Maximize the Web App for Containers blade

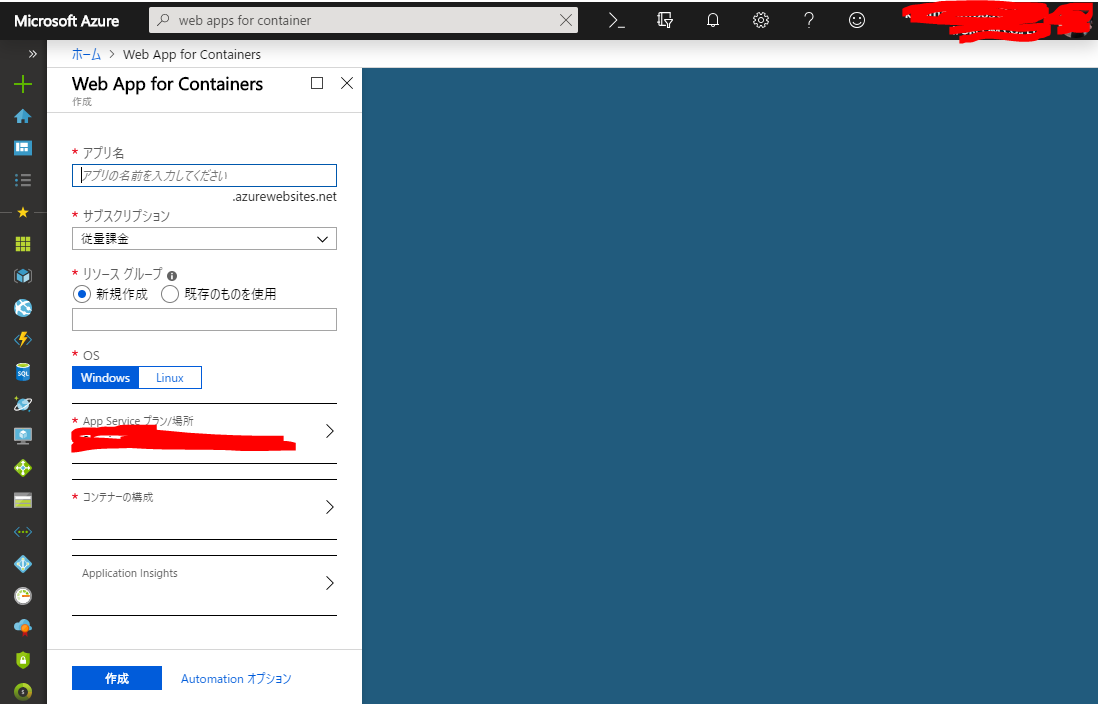[x=317, y=83]
